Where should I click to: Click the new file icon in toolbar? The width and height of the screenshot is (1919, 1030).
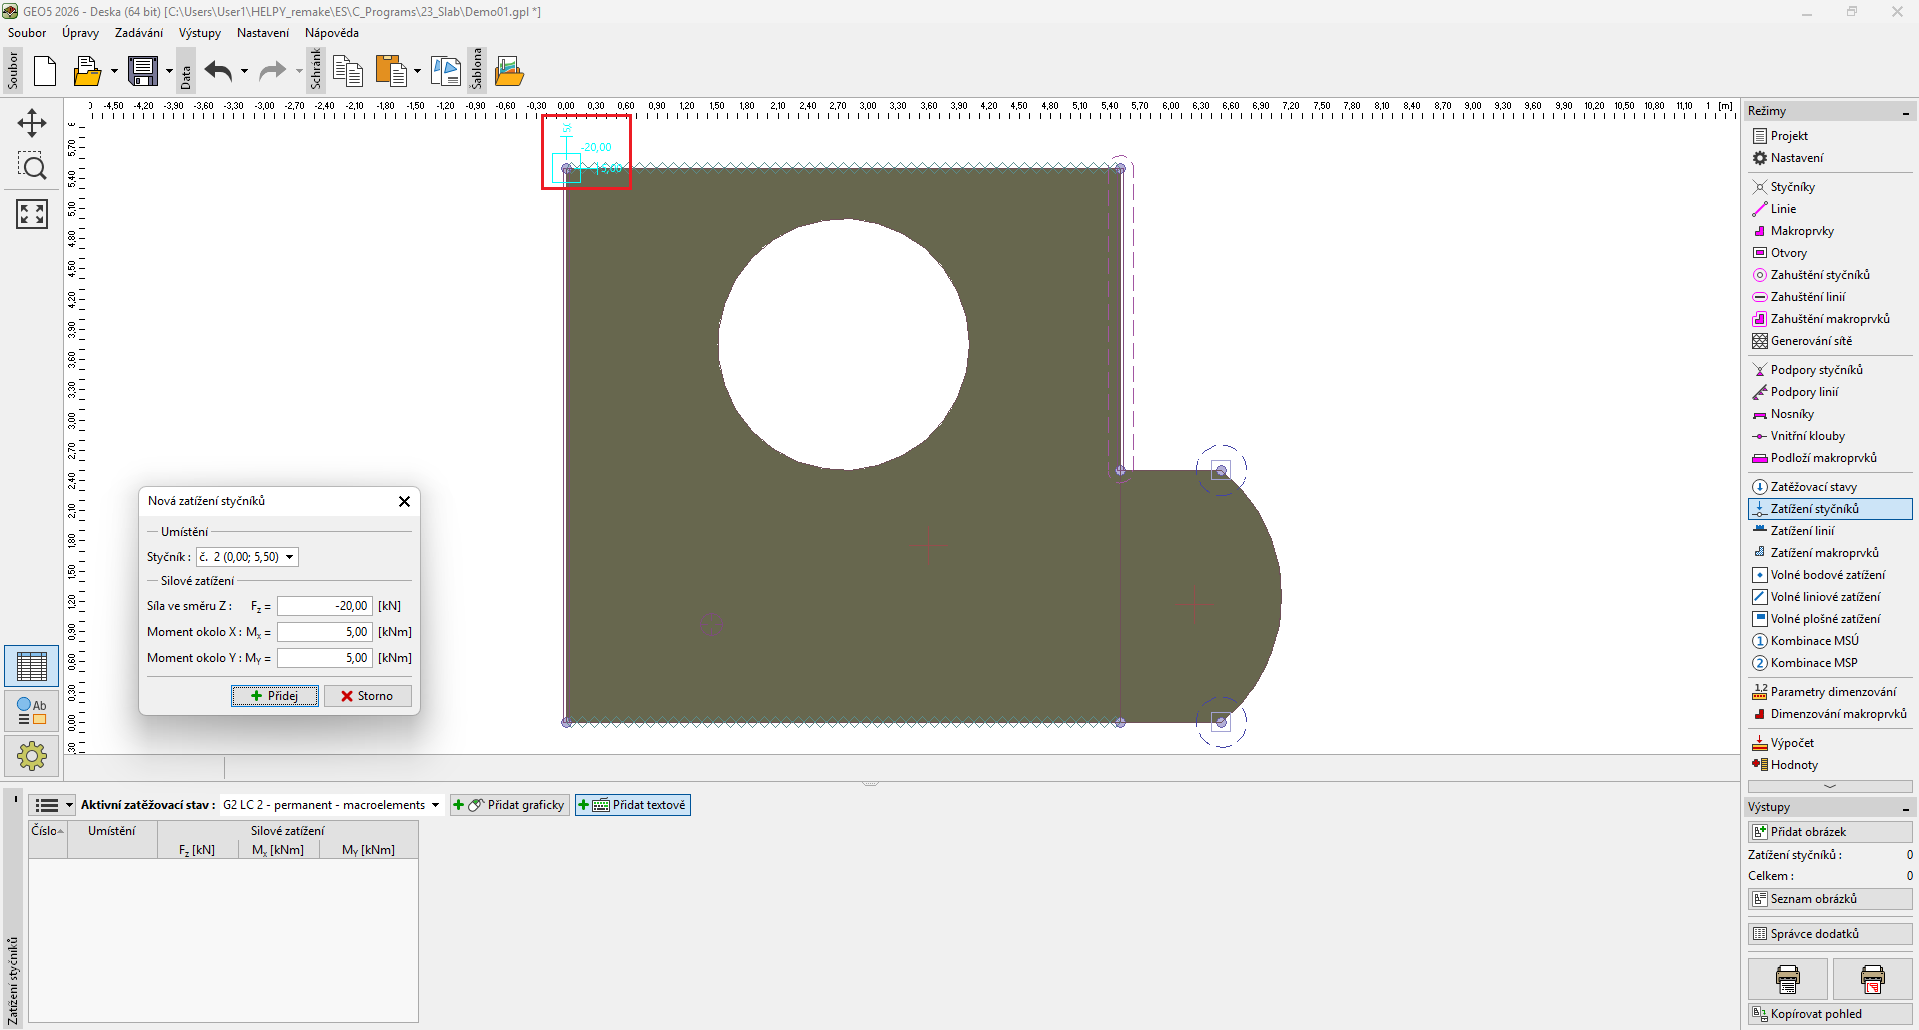(x=45, y=72)
